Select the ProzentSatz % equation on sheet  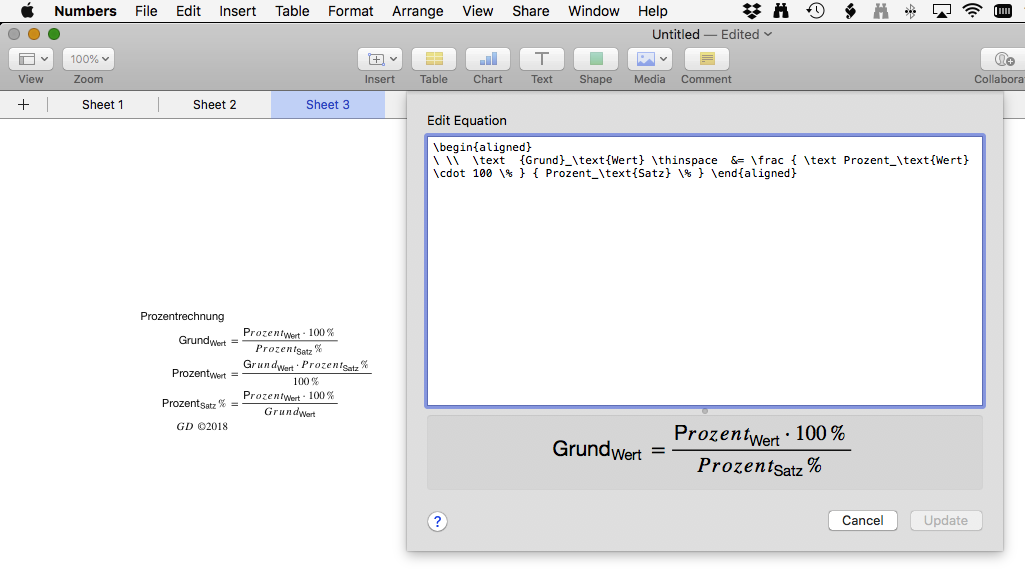tap(250, 403)
